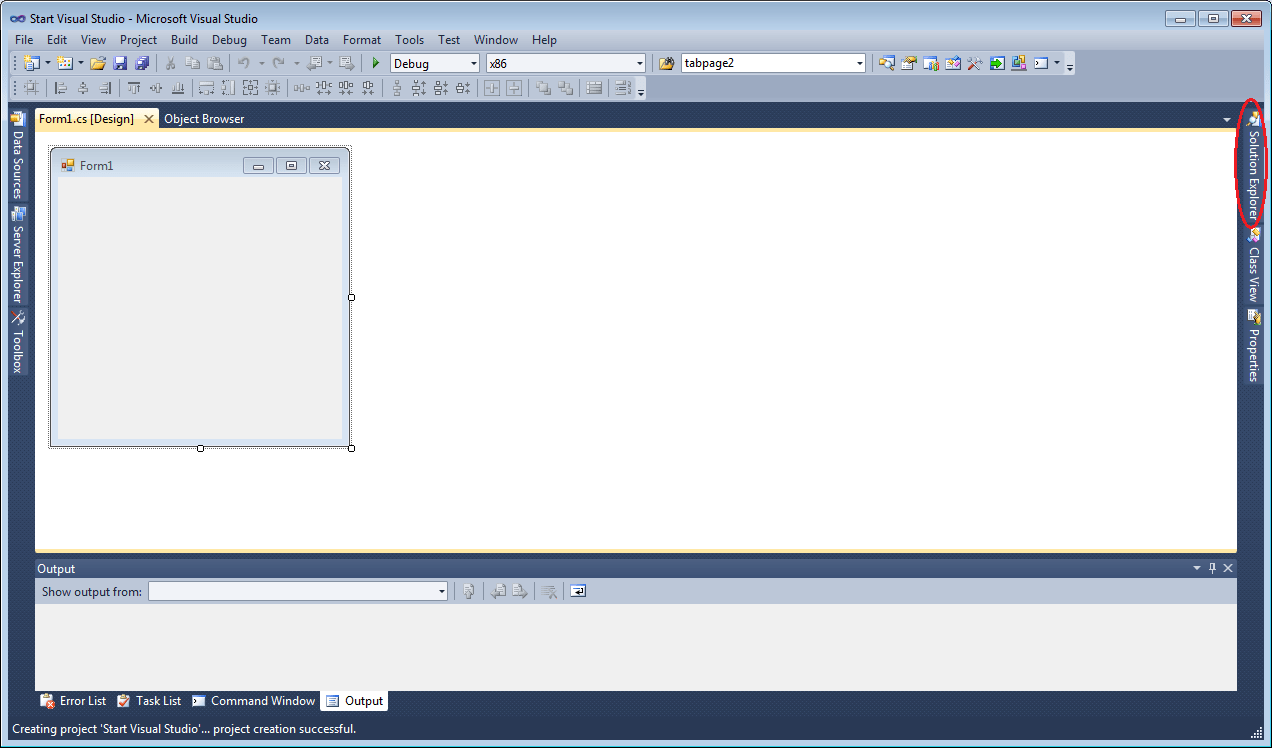The width and height of the screenshot is (1272, 748).
Task: Click inside the Output text area
Action: (x=635, y=646)
